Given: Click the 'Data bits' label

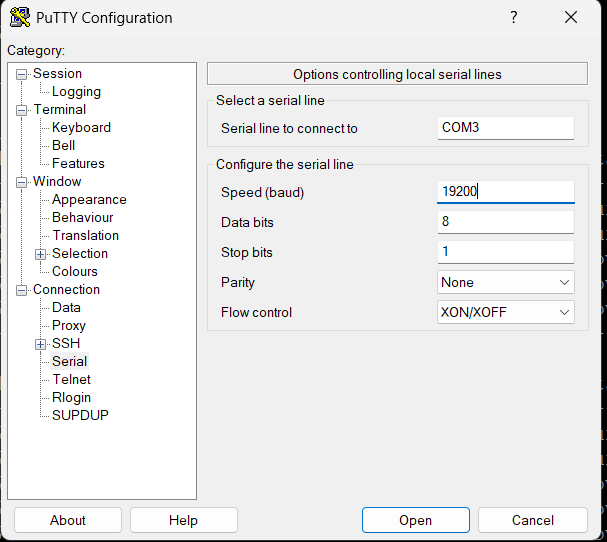Looking at the screenshot, I should coord(247,223).
